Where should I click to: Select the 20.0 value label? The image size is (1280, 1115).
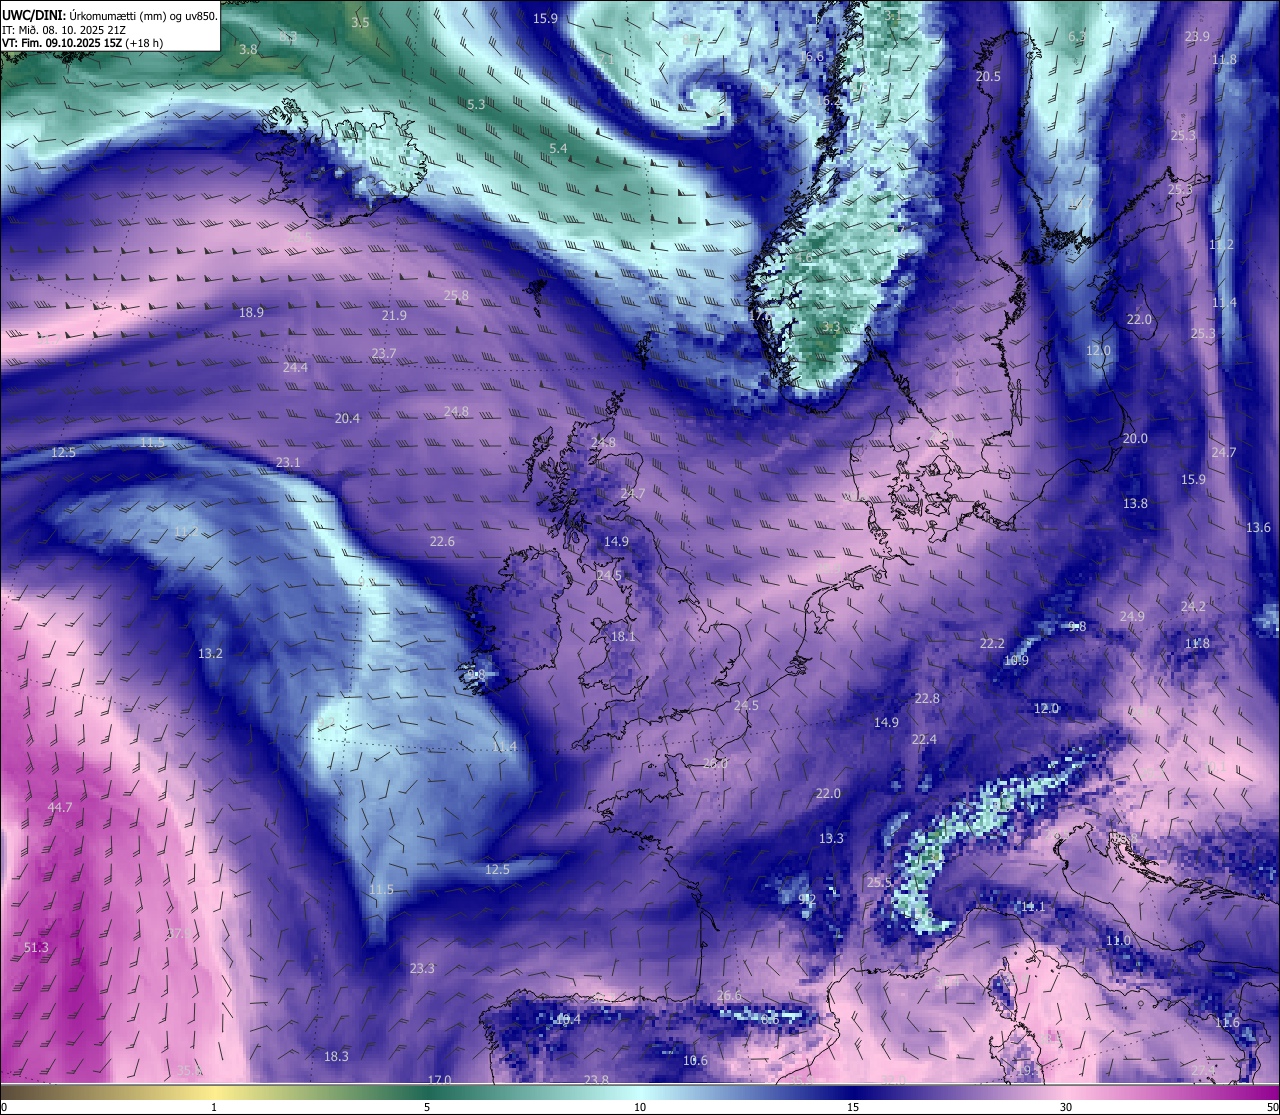click(1135, 438)
